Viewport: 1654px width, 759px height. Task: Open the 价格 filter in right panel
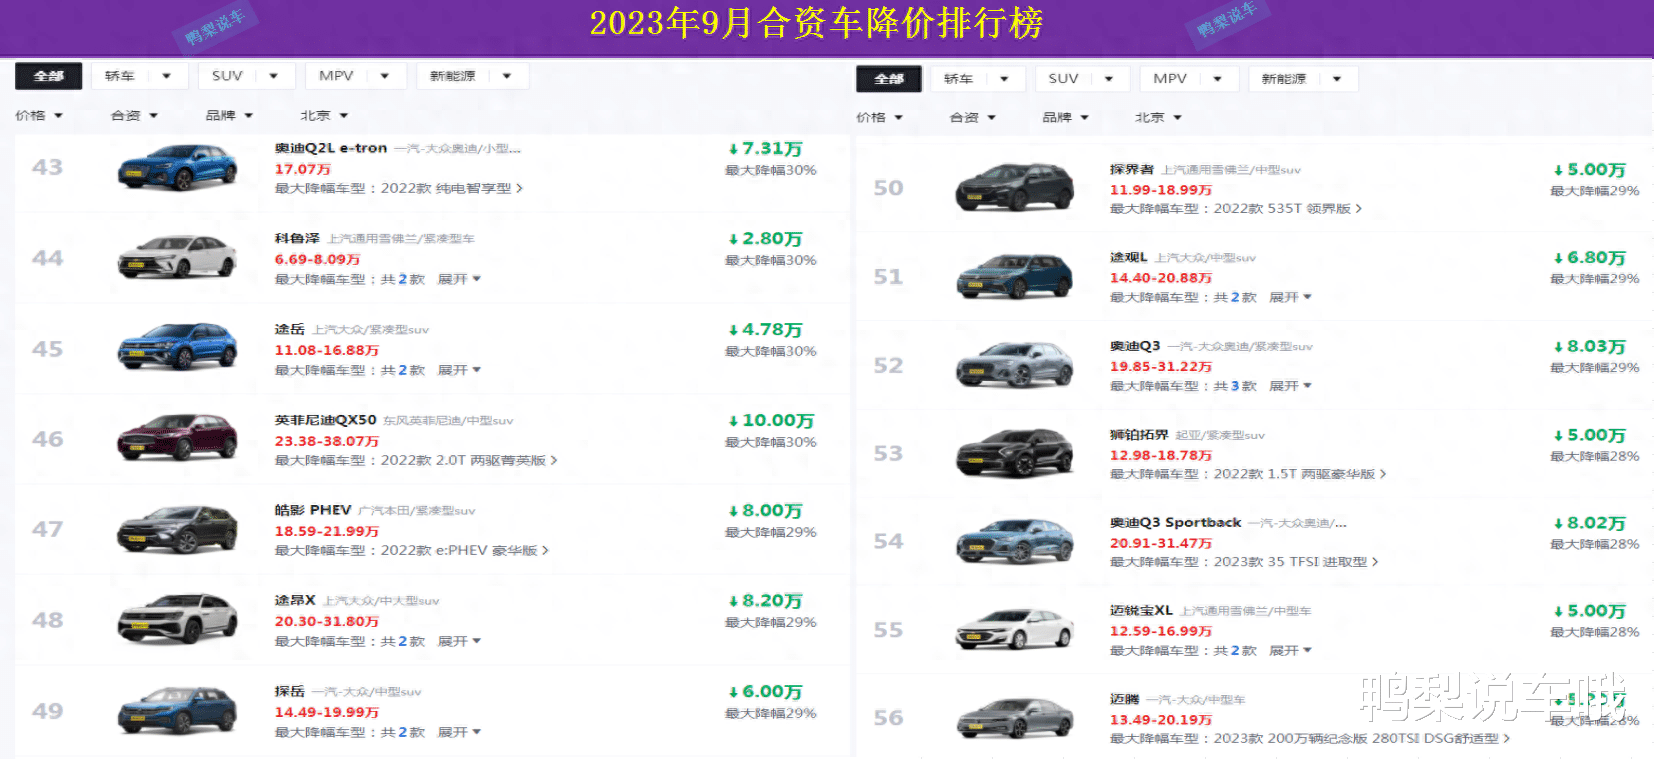click(880, 118)
